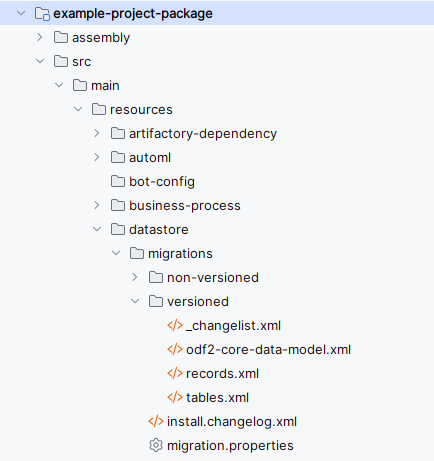
Task: Select the migrations folder label
Action: pyautogui.click(x=180, y=254)
